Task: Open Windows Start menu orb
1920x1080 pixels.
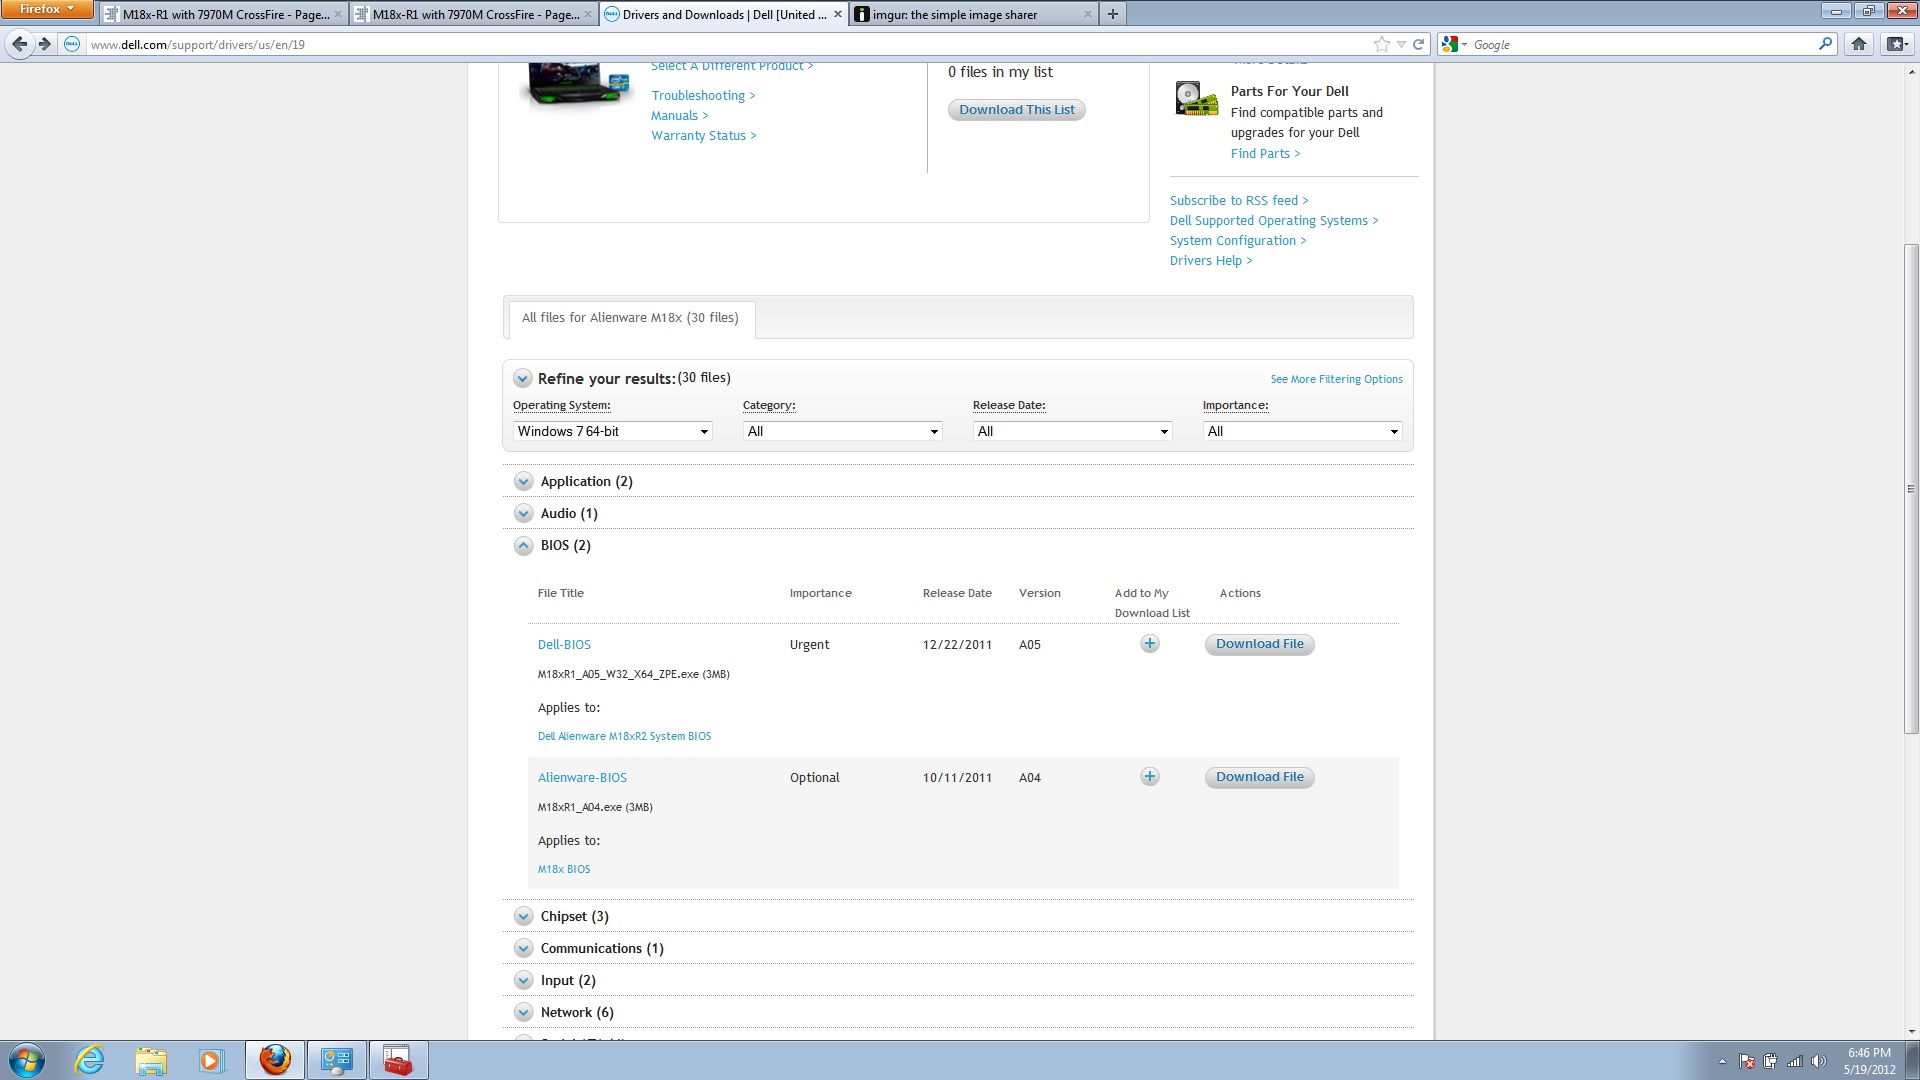Action: pos(27,1060)
